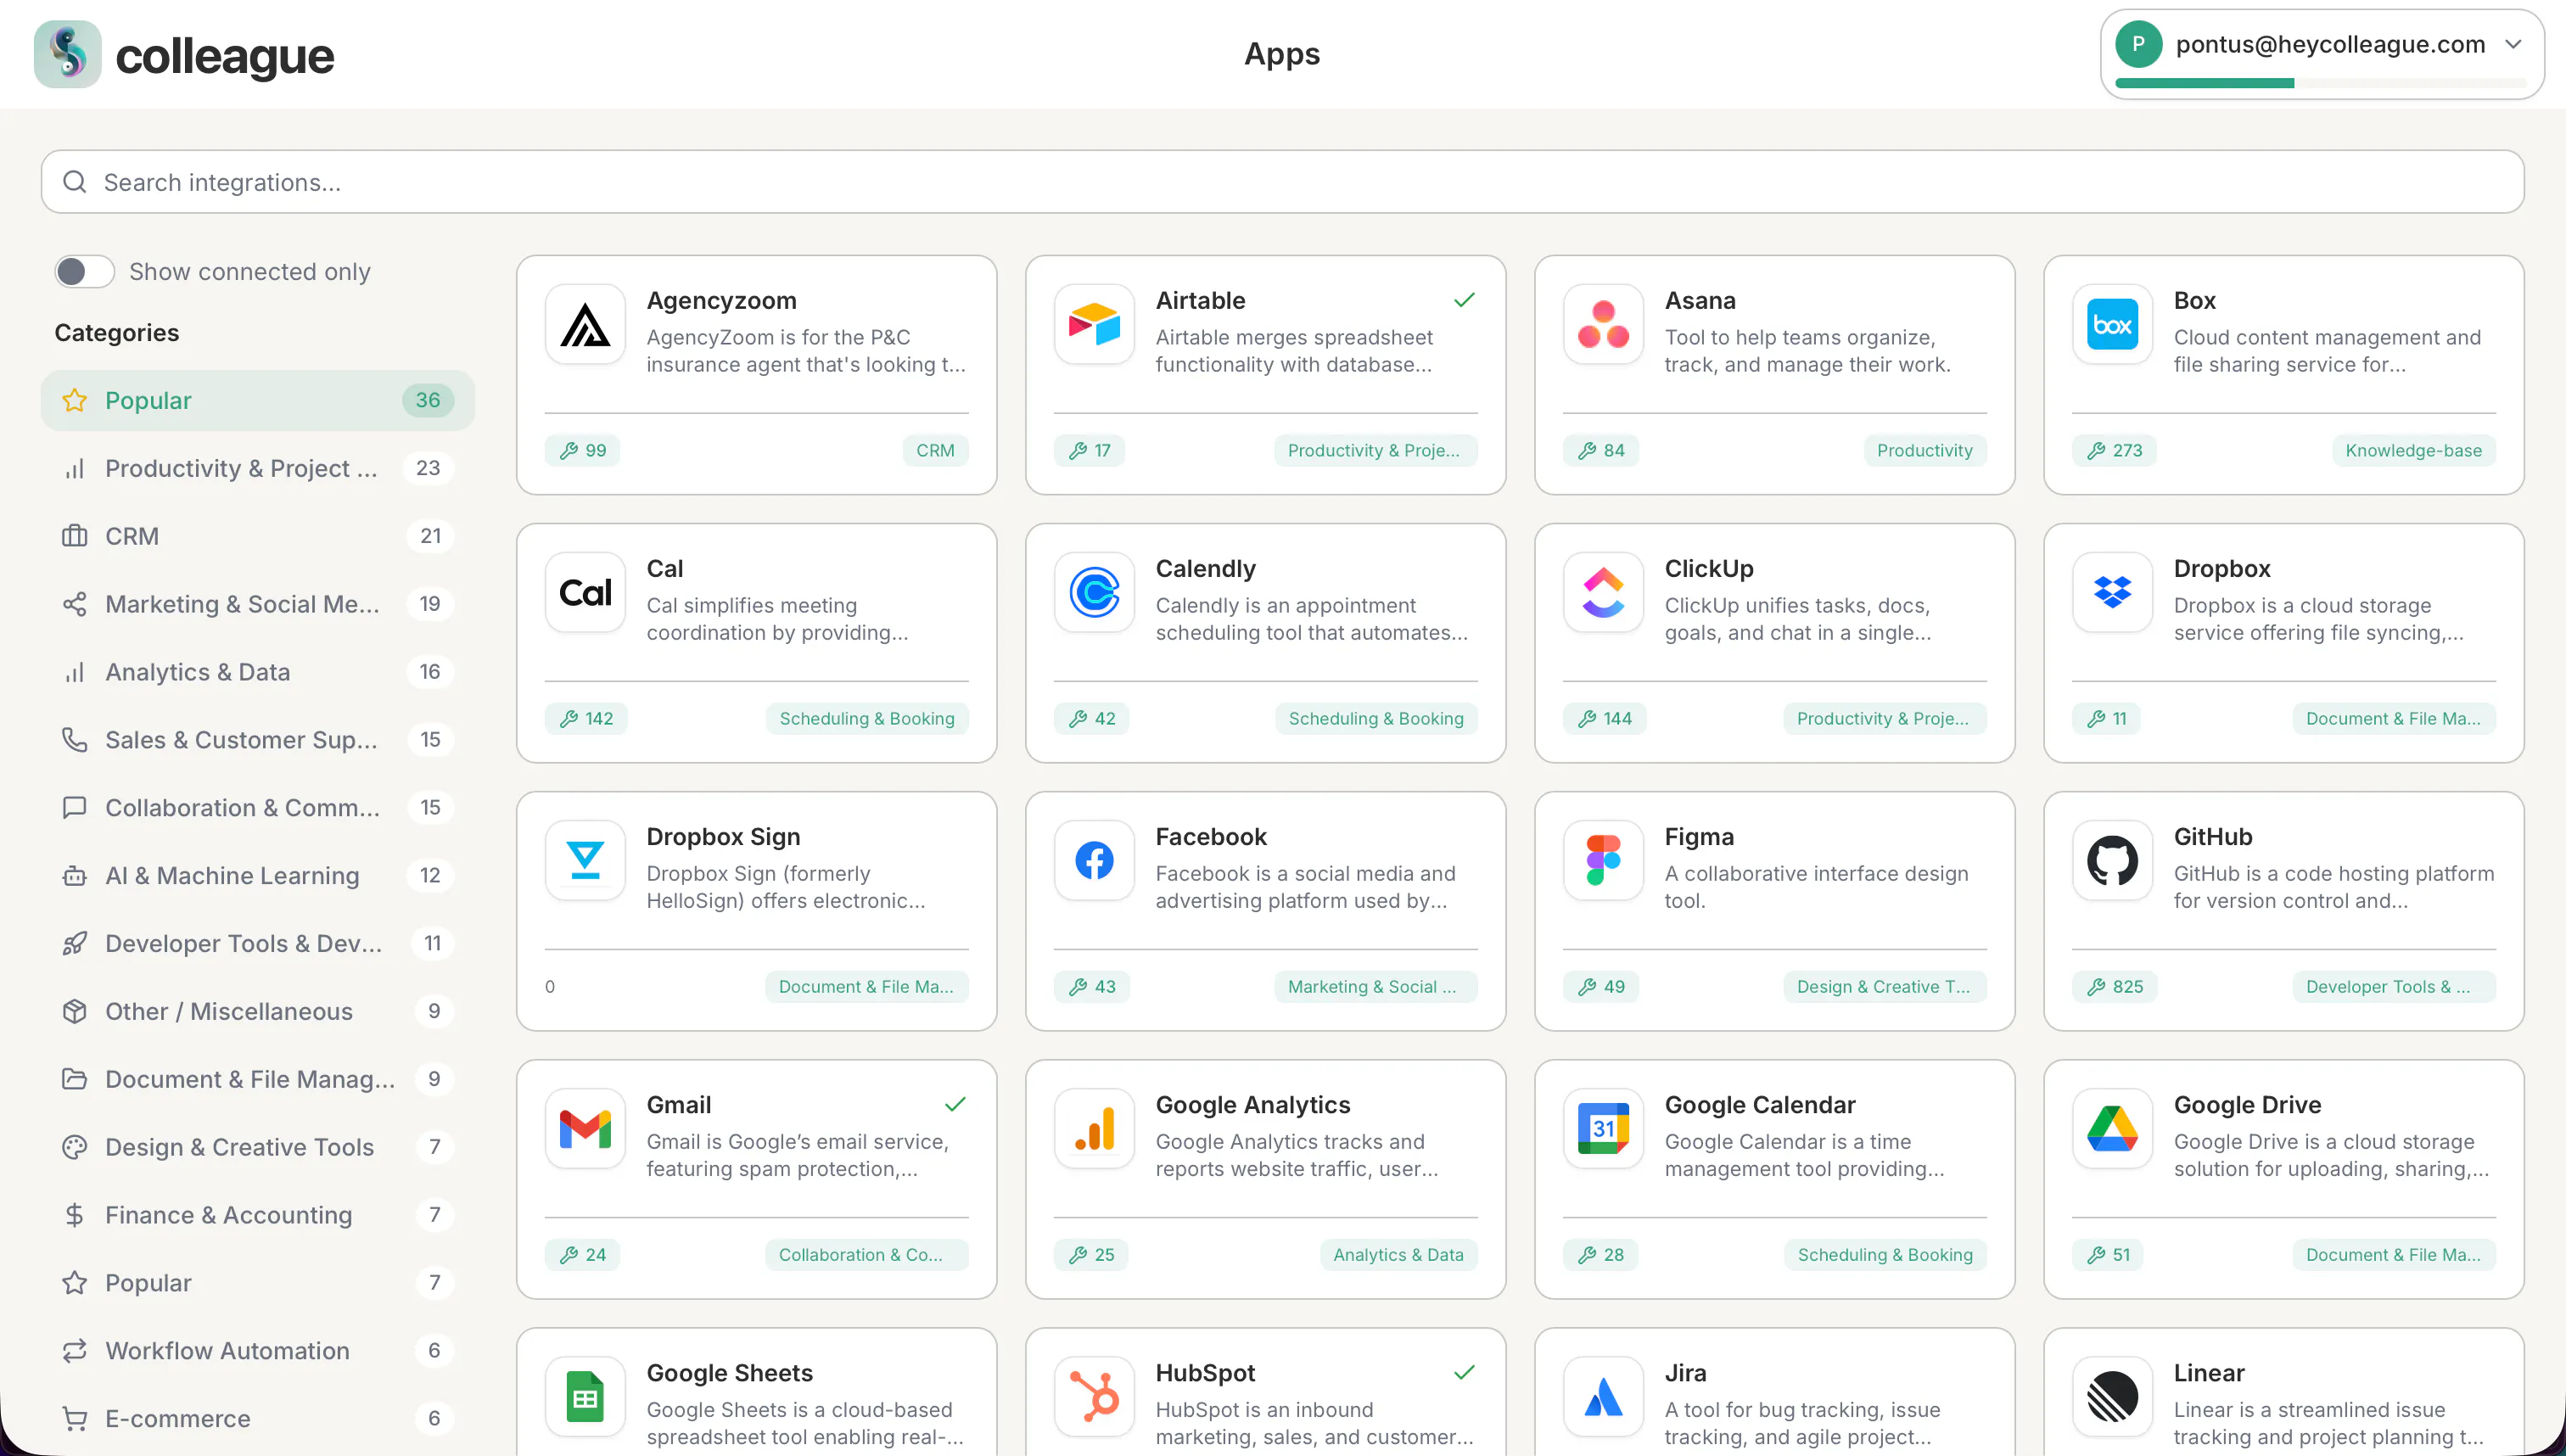Select Marketing & Social Media category
2566x1456 pixels.
point(258,604)
